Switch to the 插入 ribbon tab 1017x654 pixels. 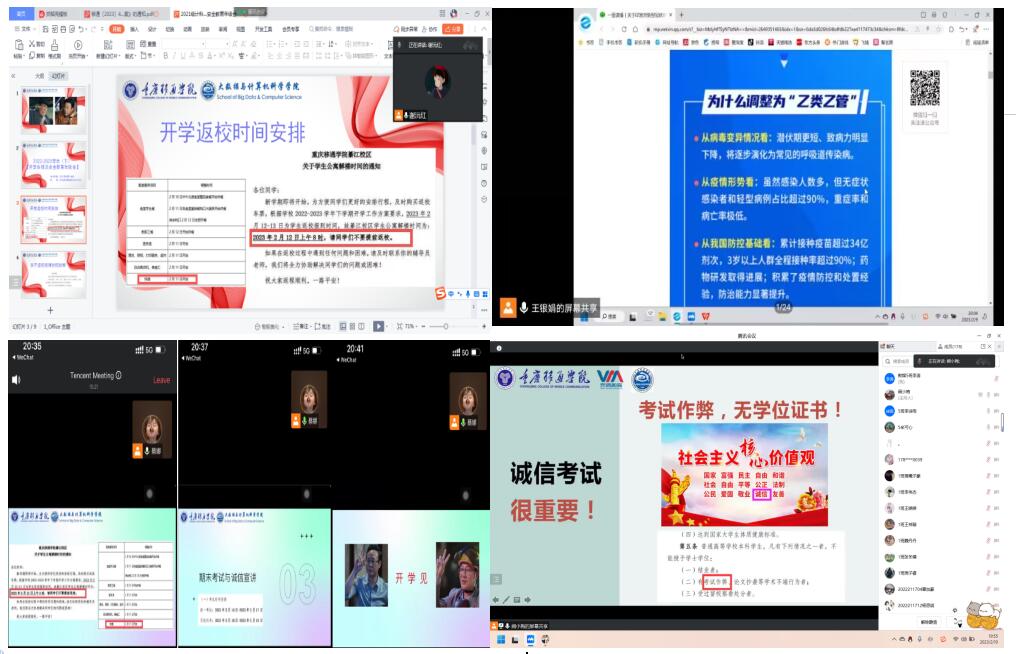pyautogui.click(x=134, y=29)
